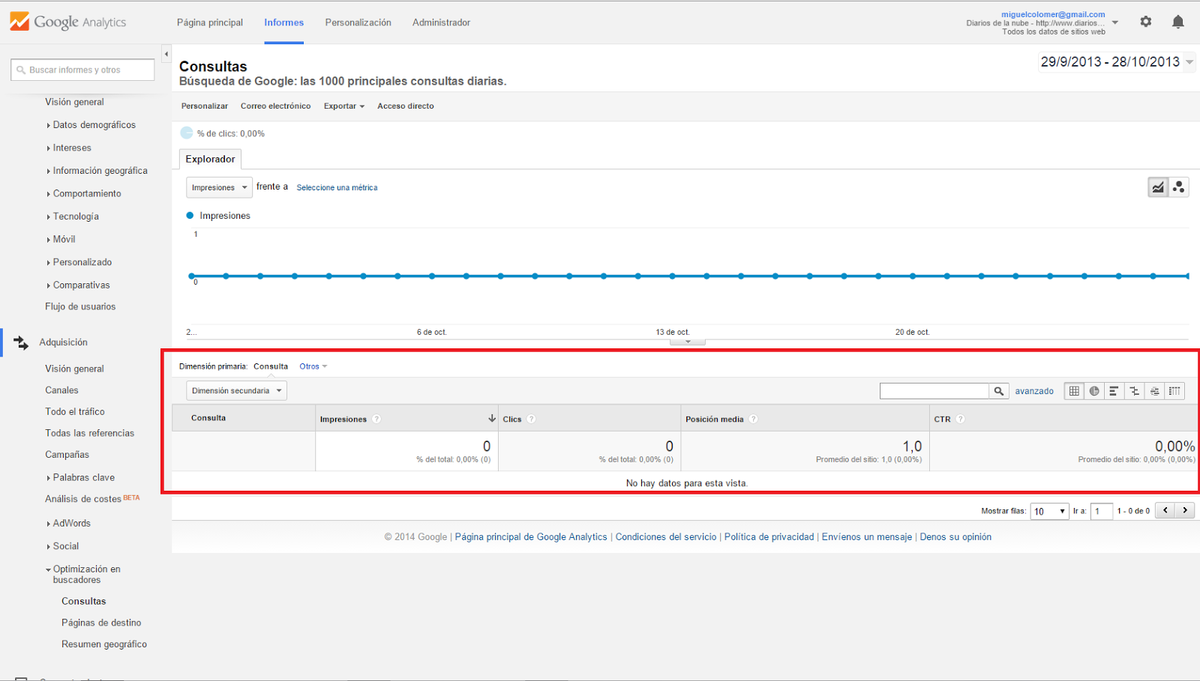Switch table to pie chart view
This screenshot has width=1200, height=681.
[1094, 391]
